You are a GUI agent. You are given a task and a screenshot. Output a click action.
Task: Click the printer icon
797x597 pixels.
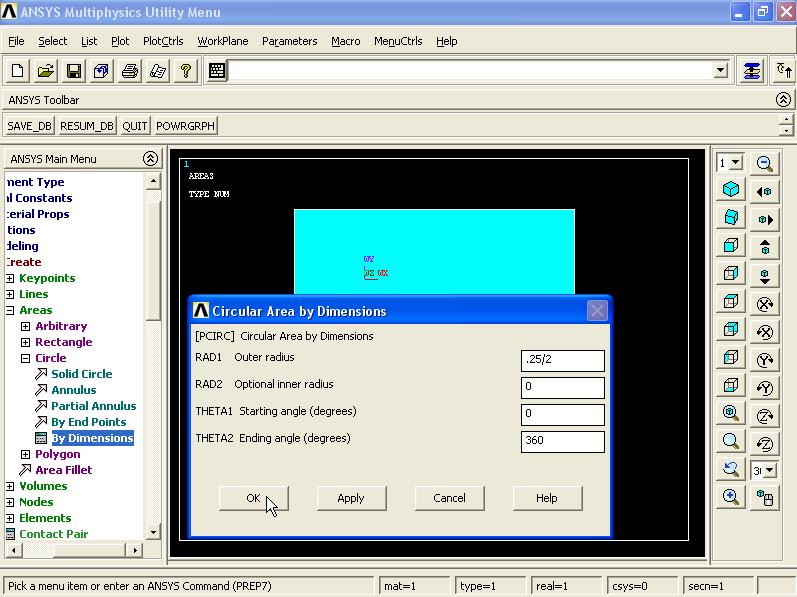130,71
